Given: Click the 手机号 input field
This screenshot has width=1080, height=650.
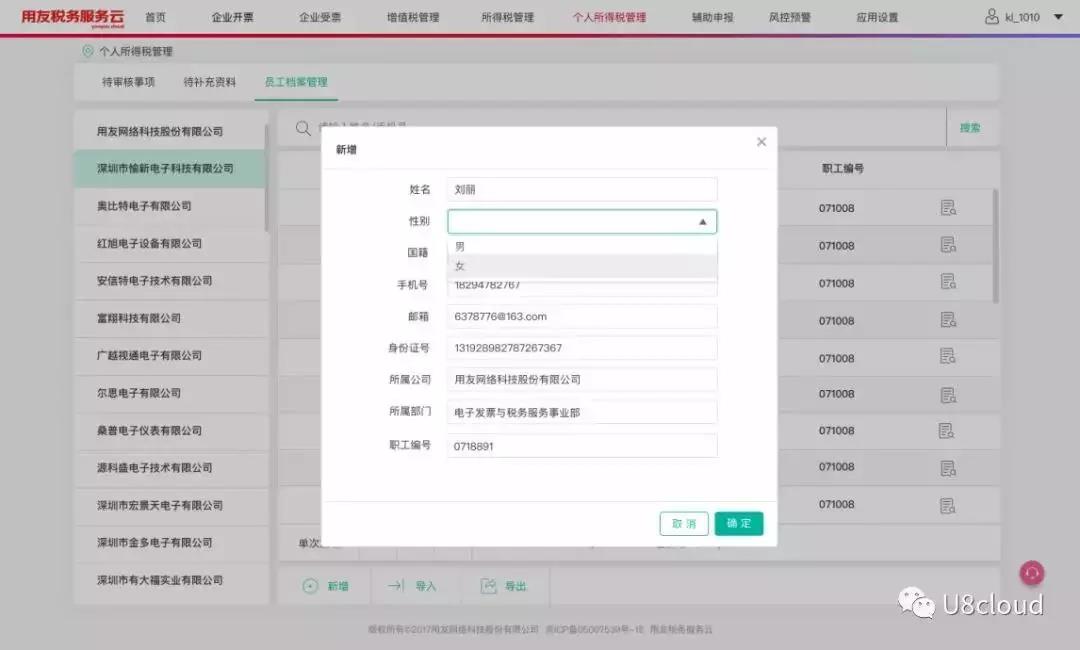Looking at the screenshot, I should [x=582, y=286].
